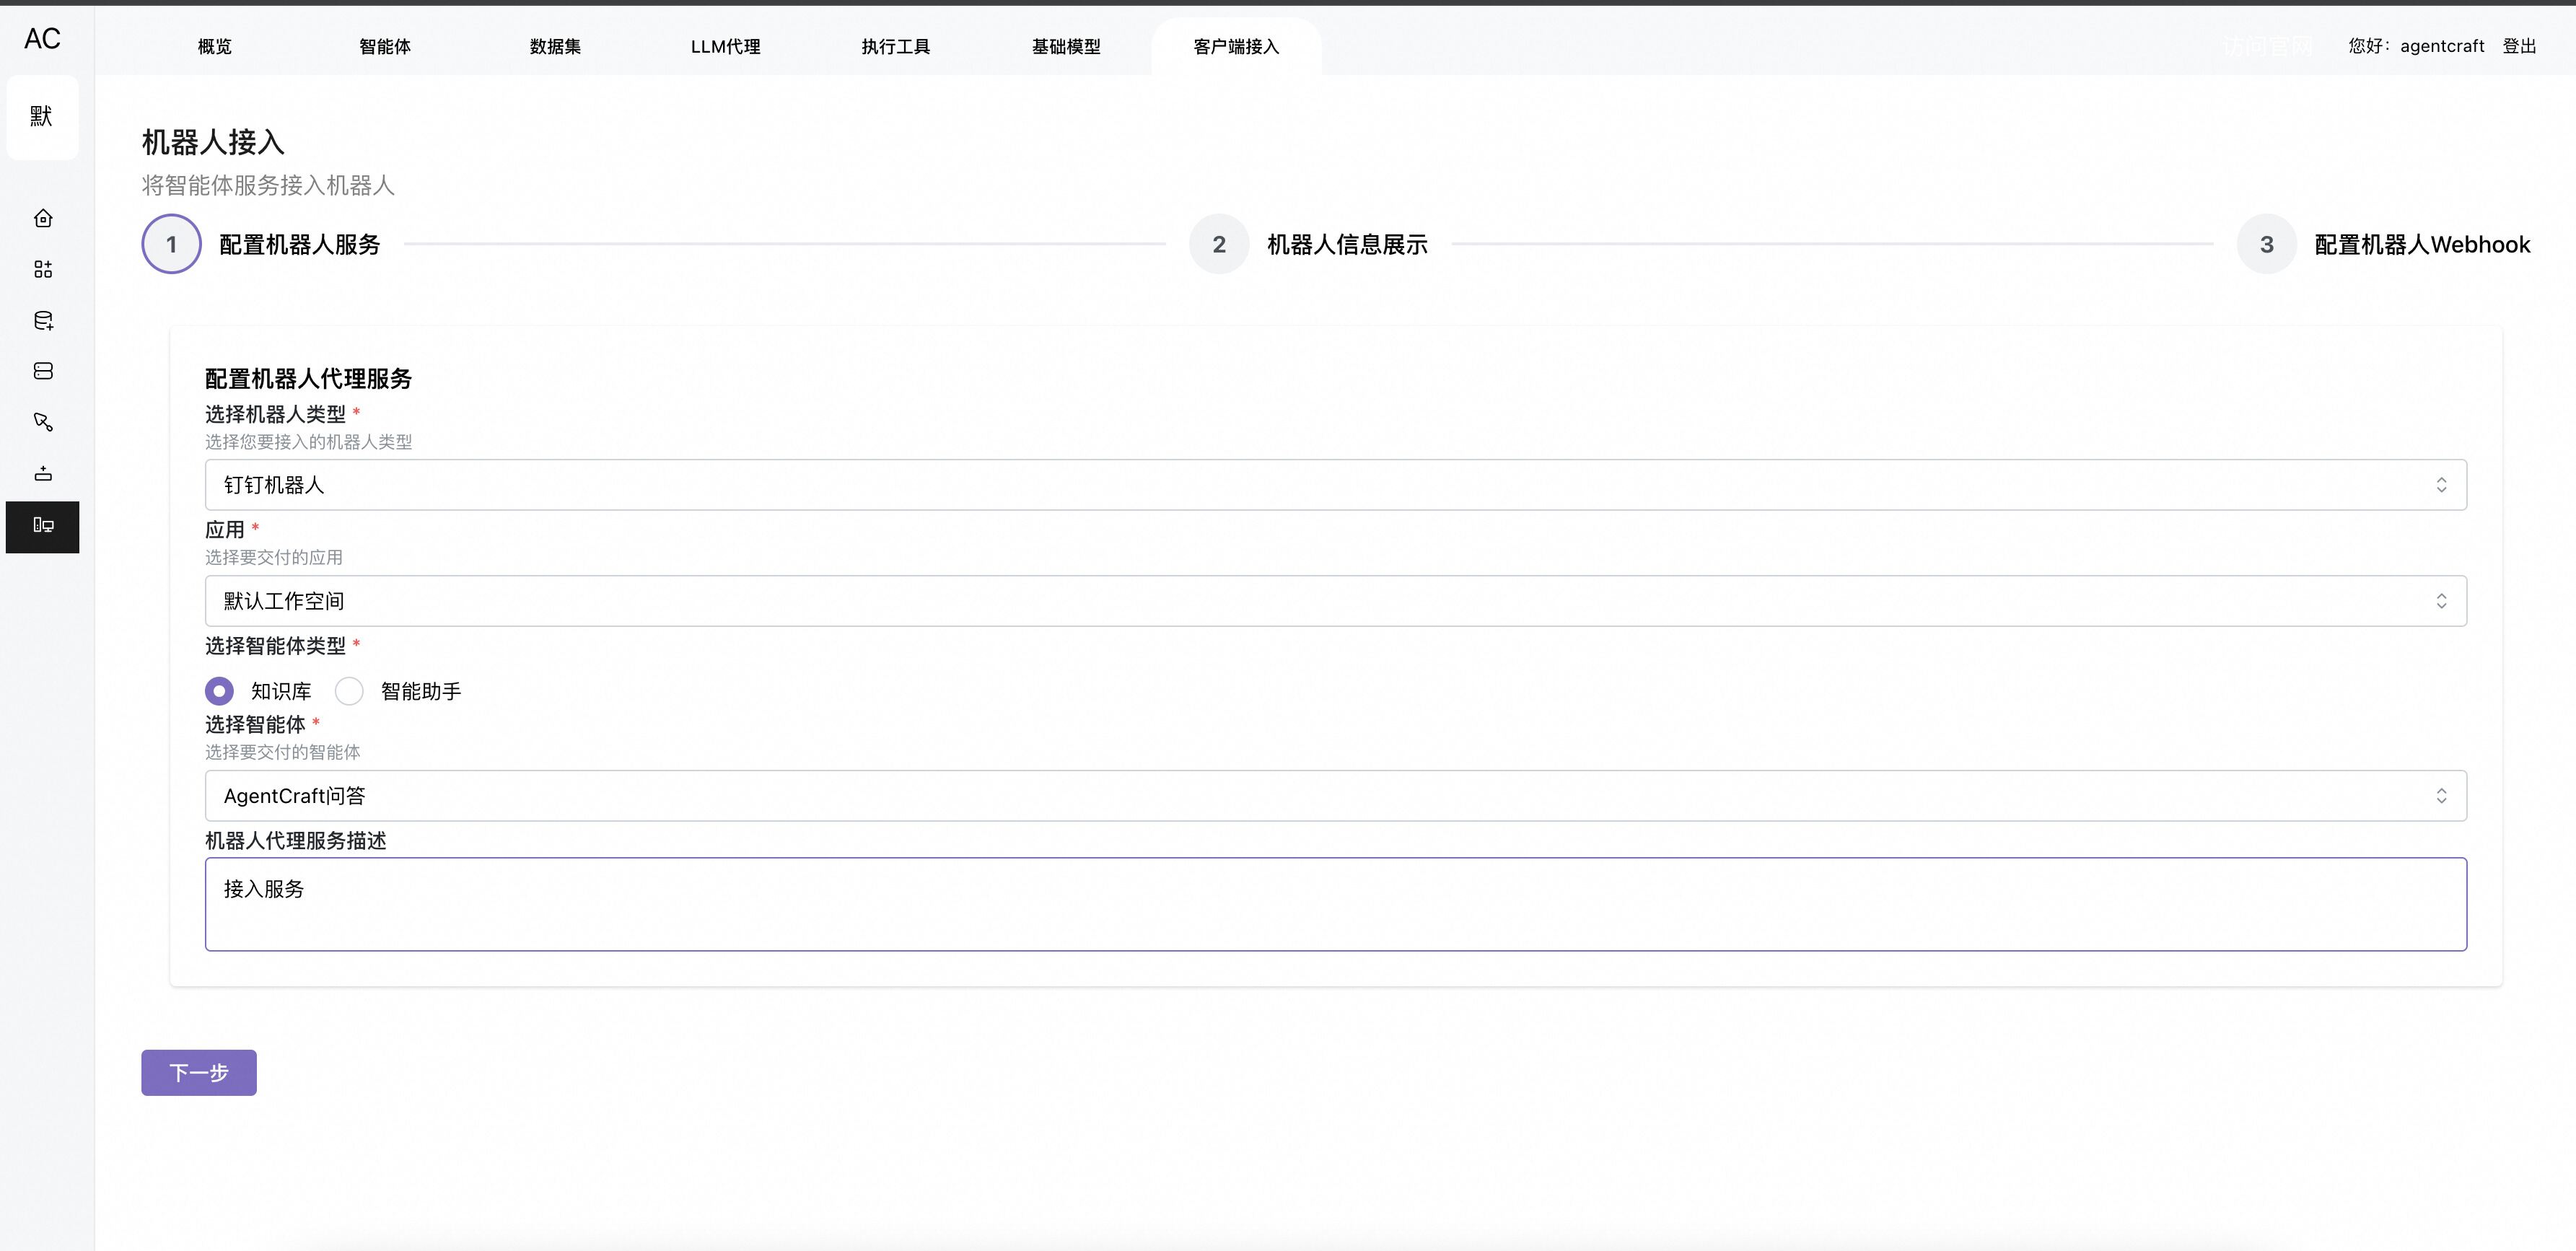The image size is (2576, 1251).
Task: Open the 默认工作空间 application dropdown
Action: (1335, 601)
